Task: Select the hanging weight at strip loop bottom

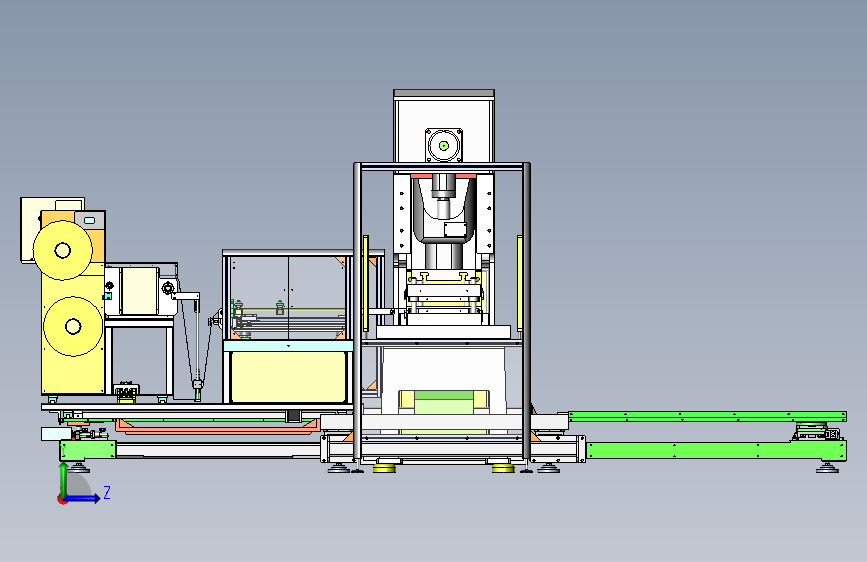Action: pyautogui.click(x=197, y=384)
